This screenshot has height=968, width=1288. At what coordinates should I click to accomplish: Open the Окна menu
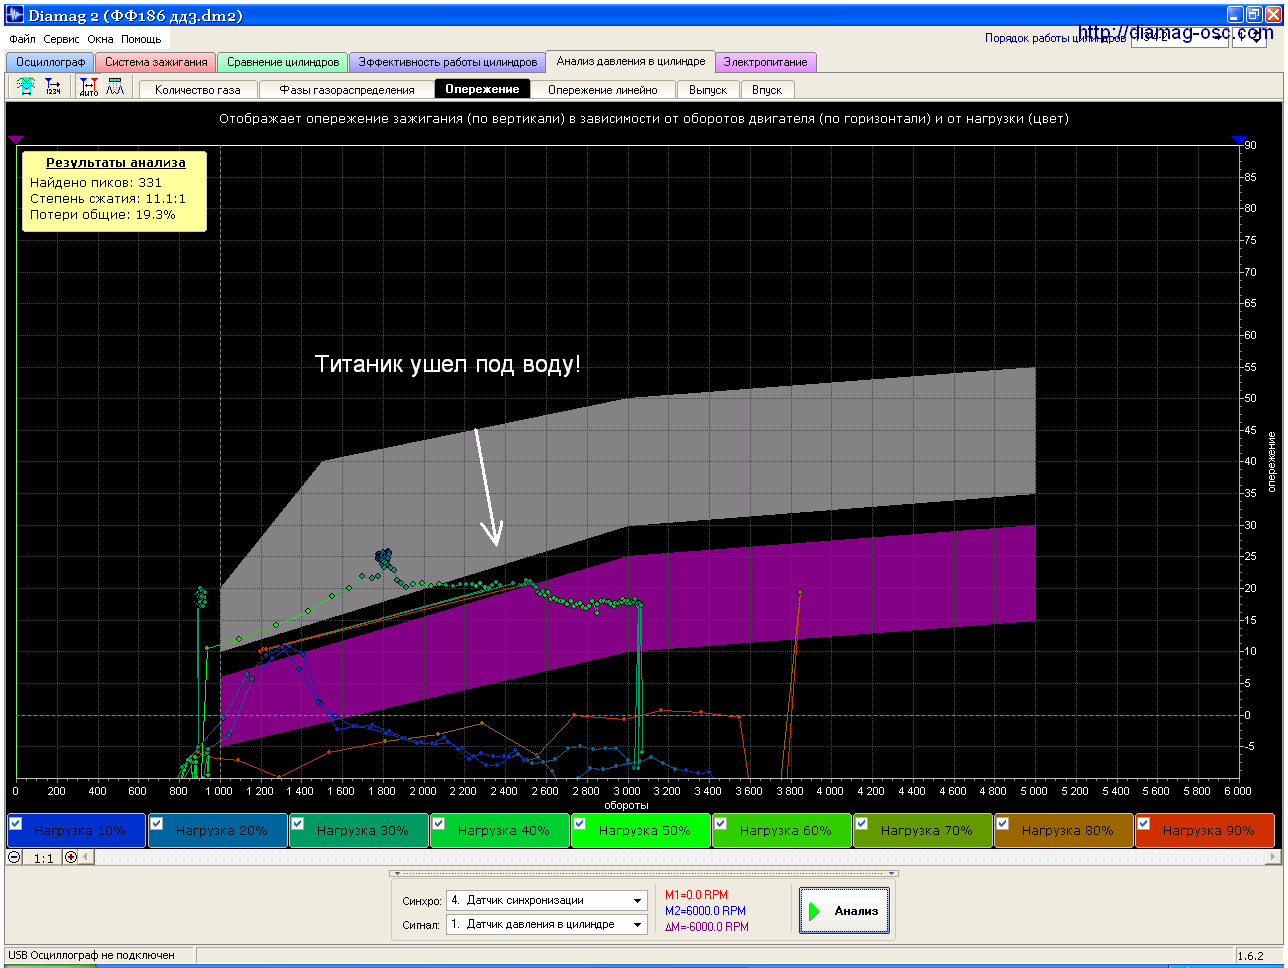pos(100,39)
